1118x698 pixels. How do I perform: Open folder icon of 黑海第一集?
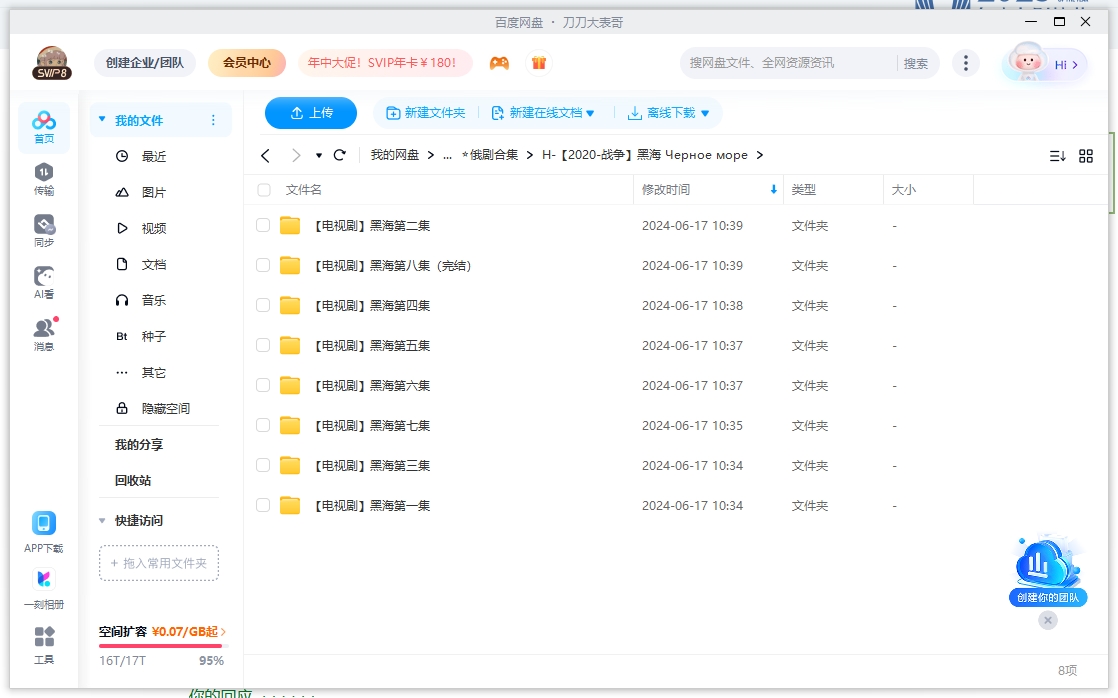click(289, 505)
